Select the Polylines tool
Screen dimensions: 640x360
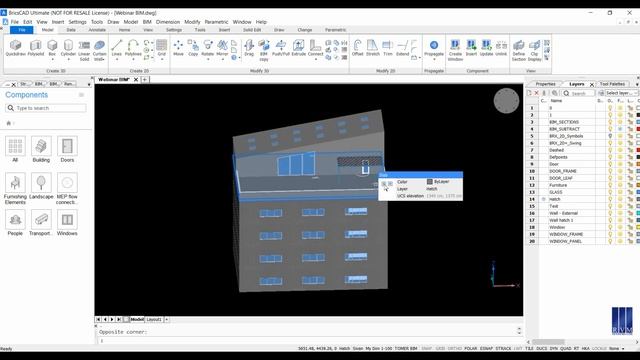(x=133, y=48)
